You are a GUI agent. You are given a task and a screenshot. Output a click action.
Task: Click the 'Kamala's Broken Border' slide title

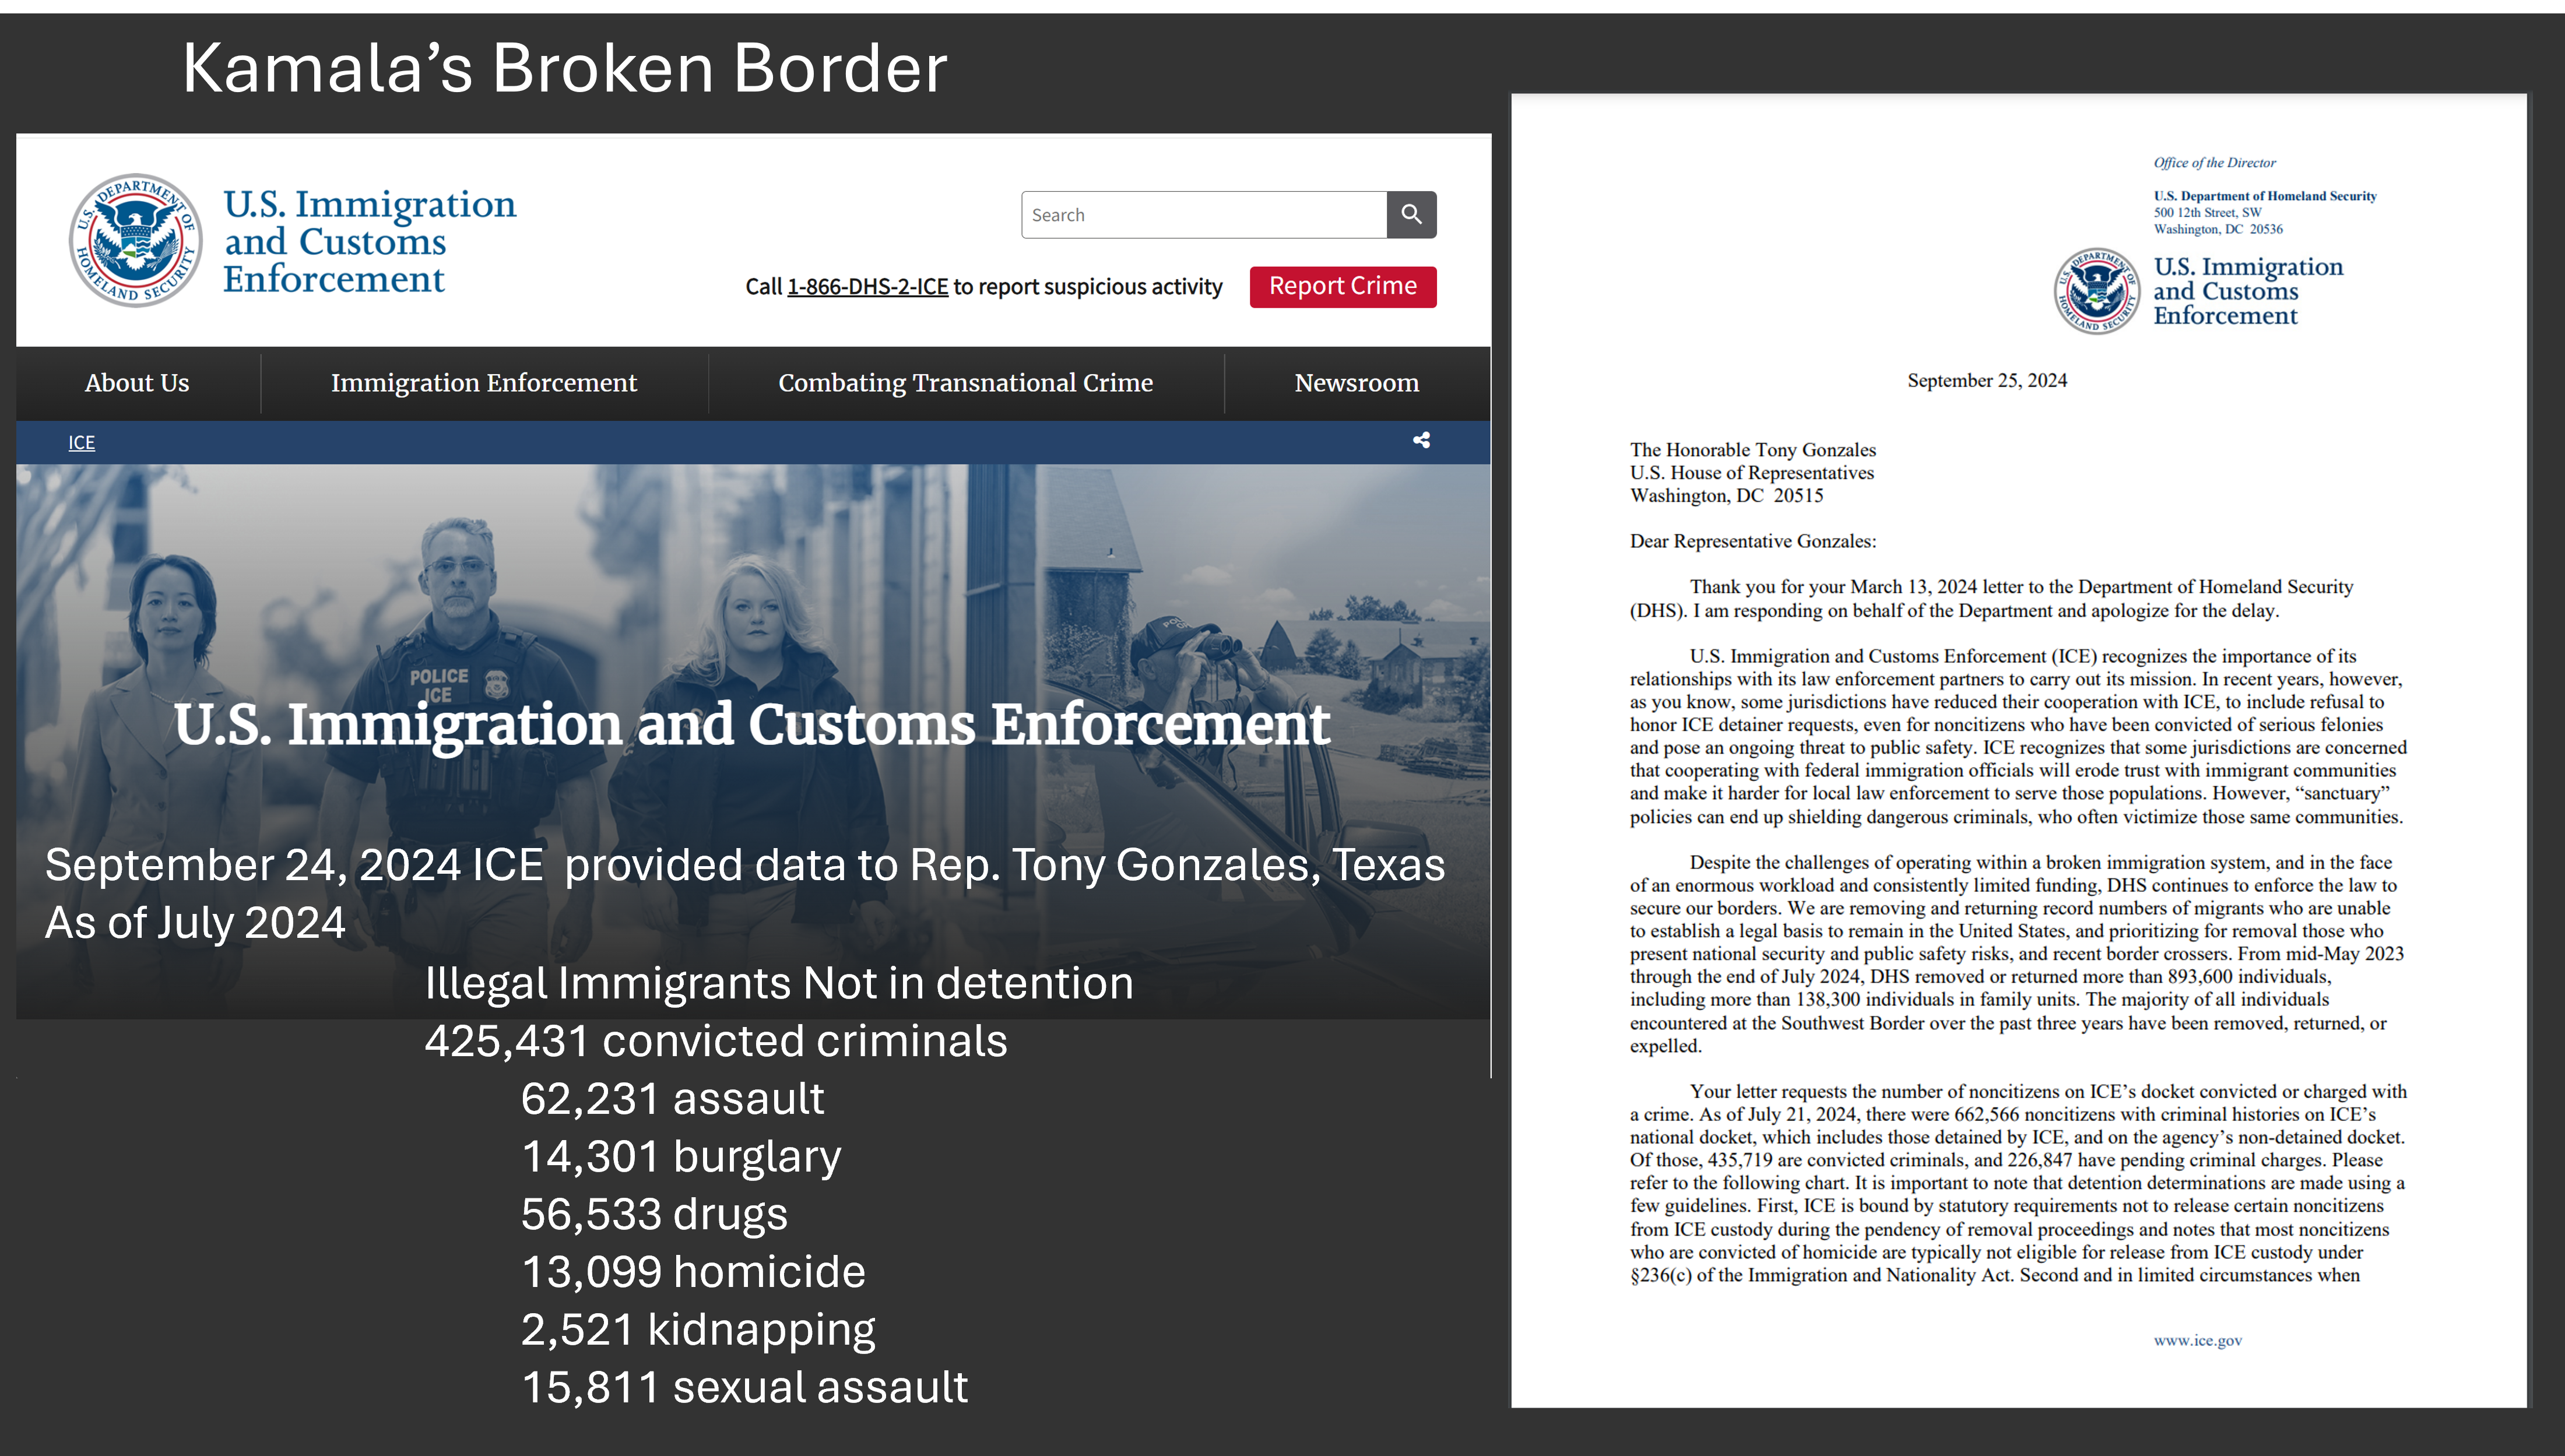click(565, 68)
